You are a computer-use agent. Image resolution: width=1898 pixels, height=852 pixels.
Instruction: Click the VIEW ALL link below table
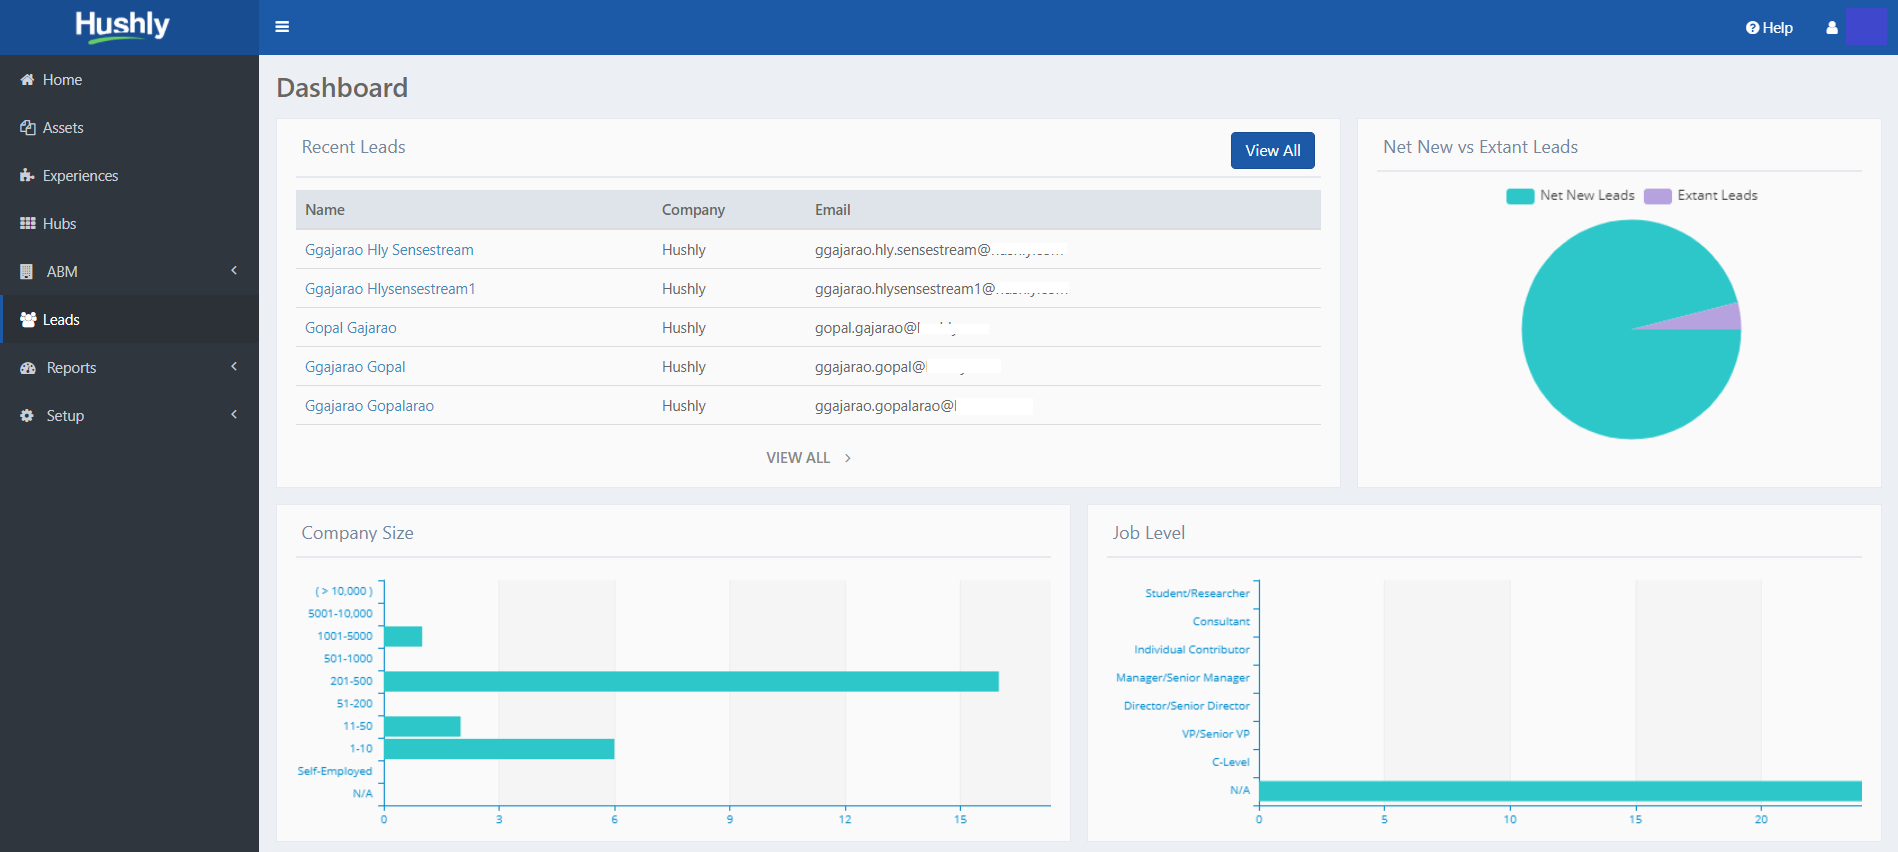798,458
